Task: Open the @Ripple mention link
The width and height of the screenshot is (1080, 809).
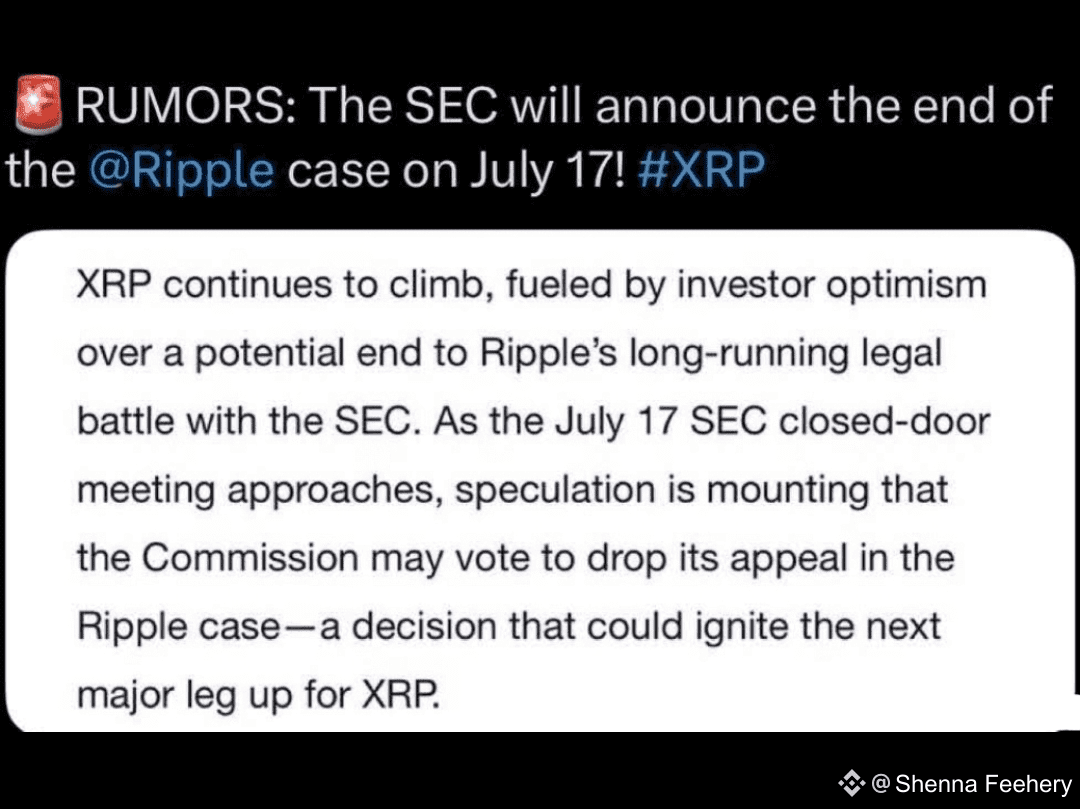Action: click(x=180, y=172)
